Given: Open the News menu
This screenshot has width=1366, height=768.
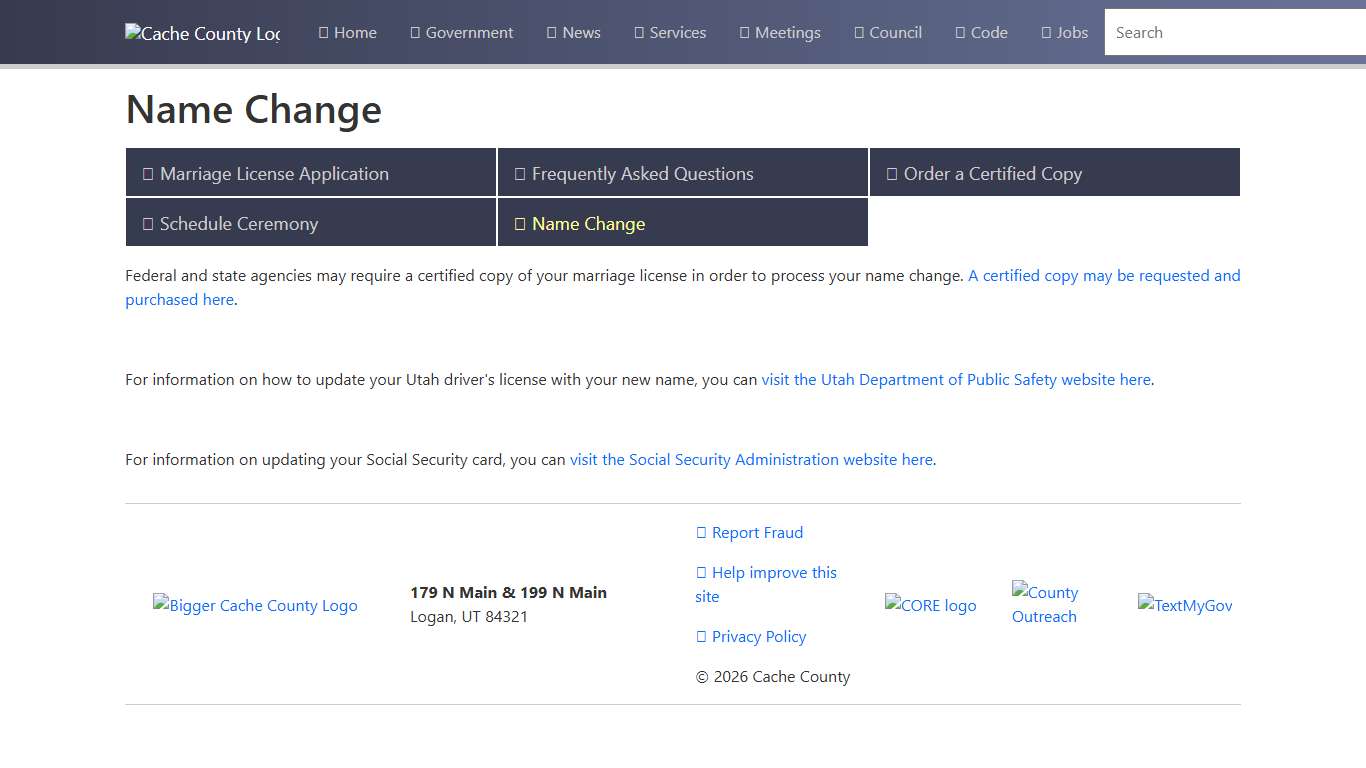Looking at the screenshot, I should point(574,33).
